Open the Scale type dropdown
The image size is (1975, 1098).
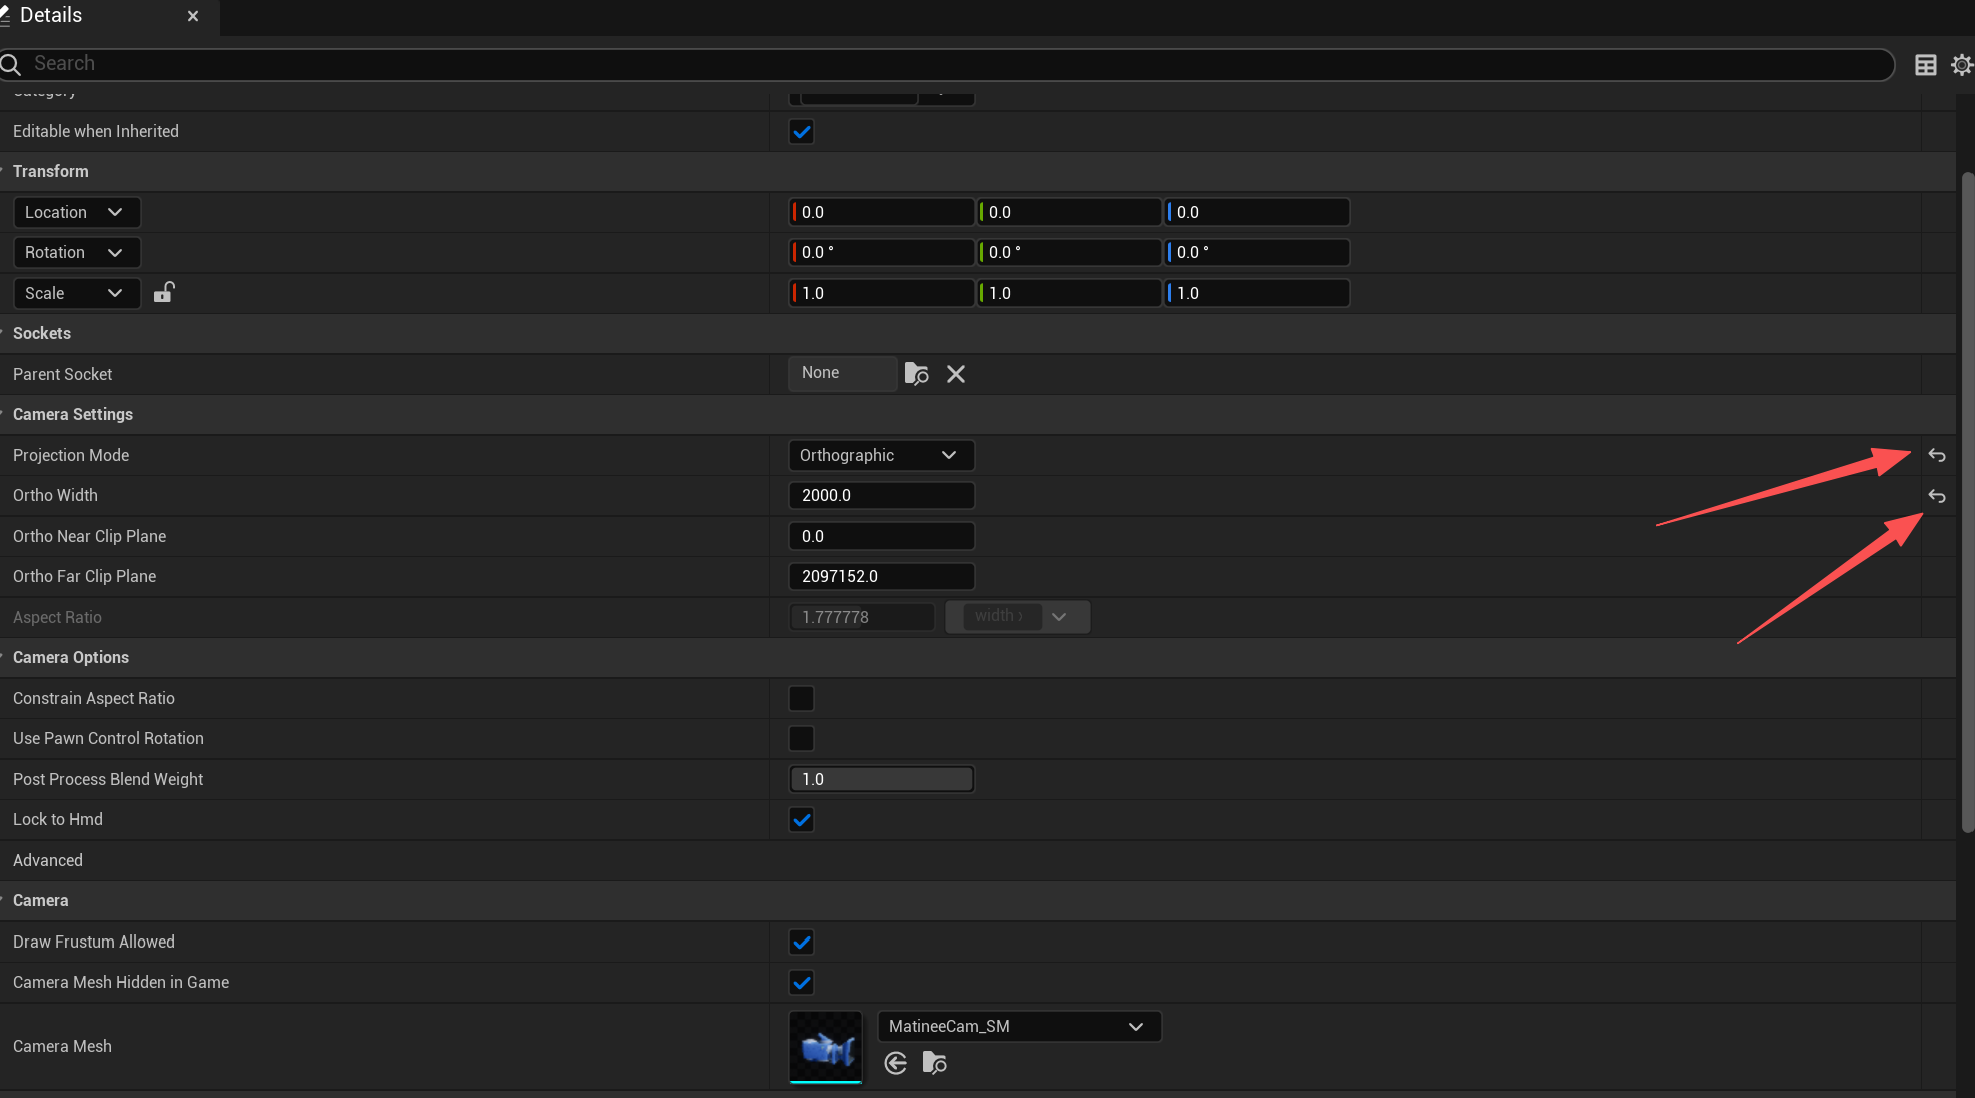pos(77,293)
